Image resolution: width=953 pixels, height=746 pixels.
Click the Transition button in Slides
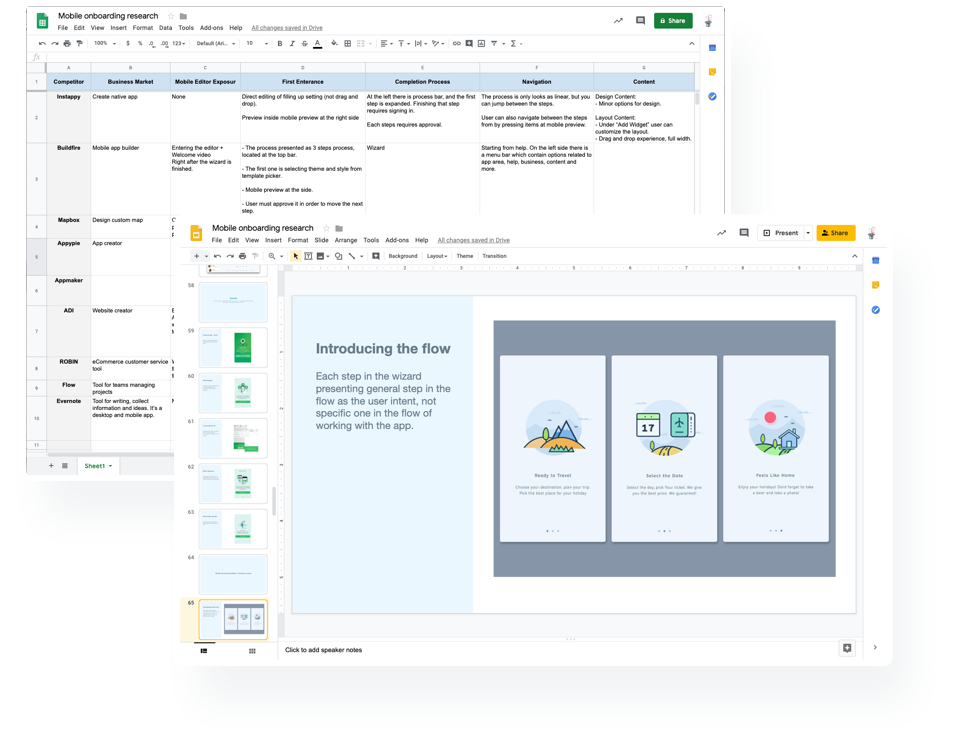(495, 256)
